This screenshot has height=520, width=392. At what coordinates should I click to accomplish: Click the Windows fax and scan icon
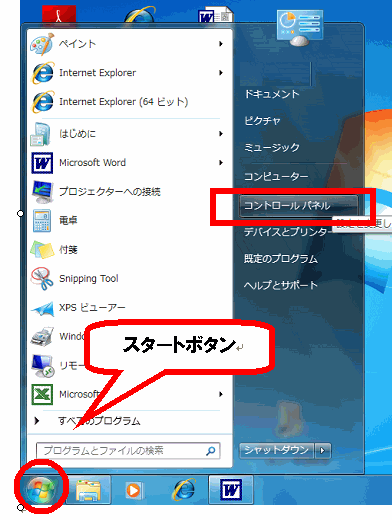(42, 336)
